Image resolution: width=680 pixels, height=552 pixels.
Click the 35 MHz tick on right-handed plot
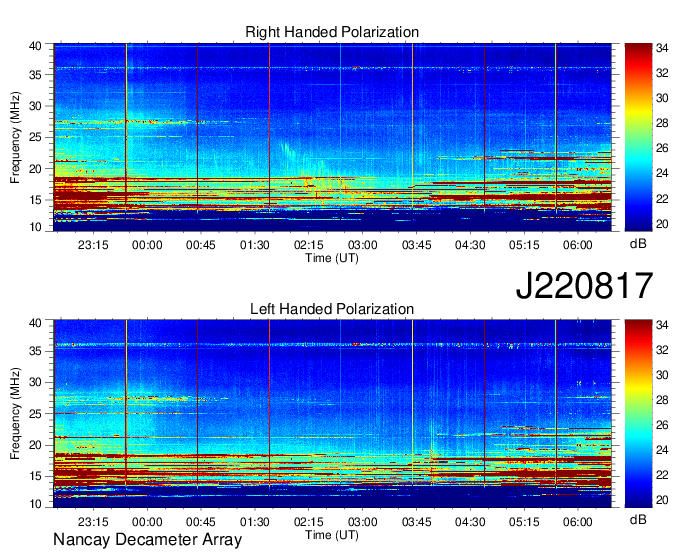pos(35,75)
